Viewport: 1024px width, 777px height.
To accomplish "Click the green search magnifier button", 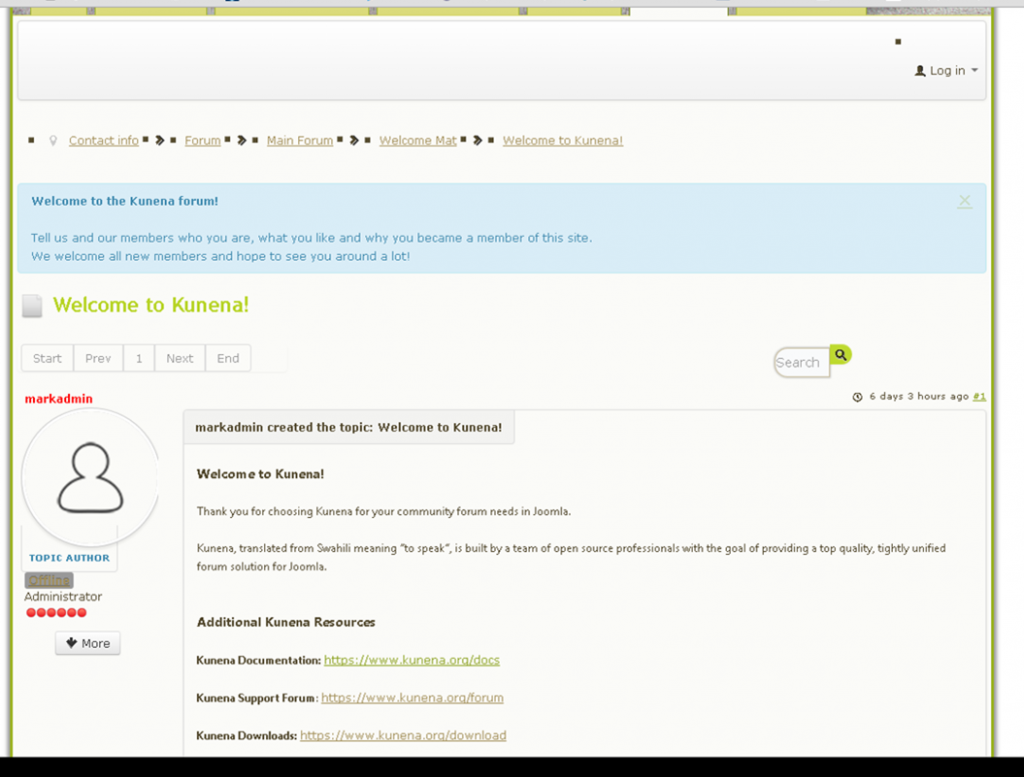I will tap(841, 354).
